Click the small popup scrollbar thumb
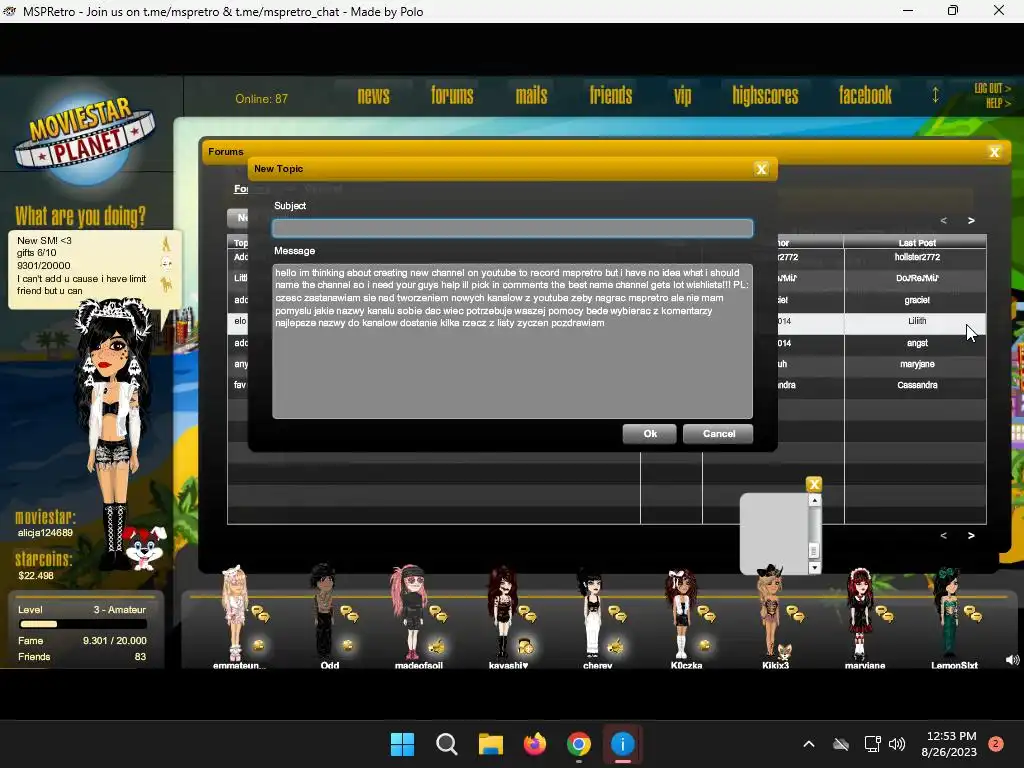The height and width of the screenshot is (768, 1024). 814,551
